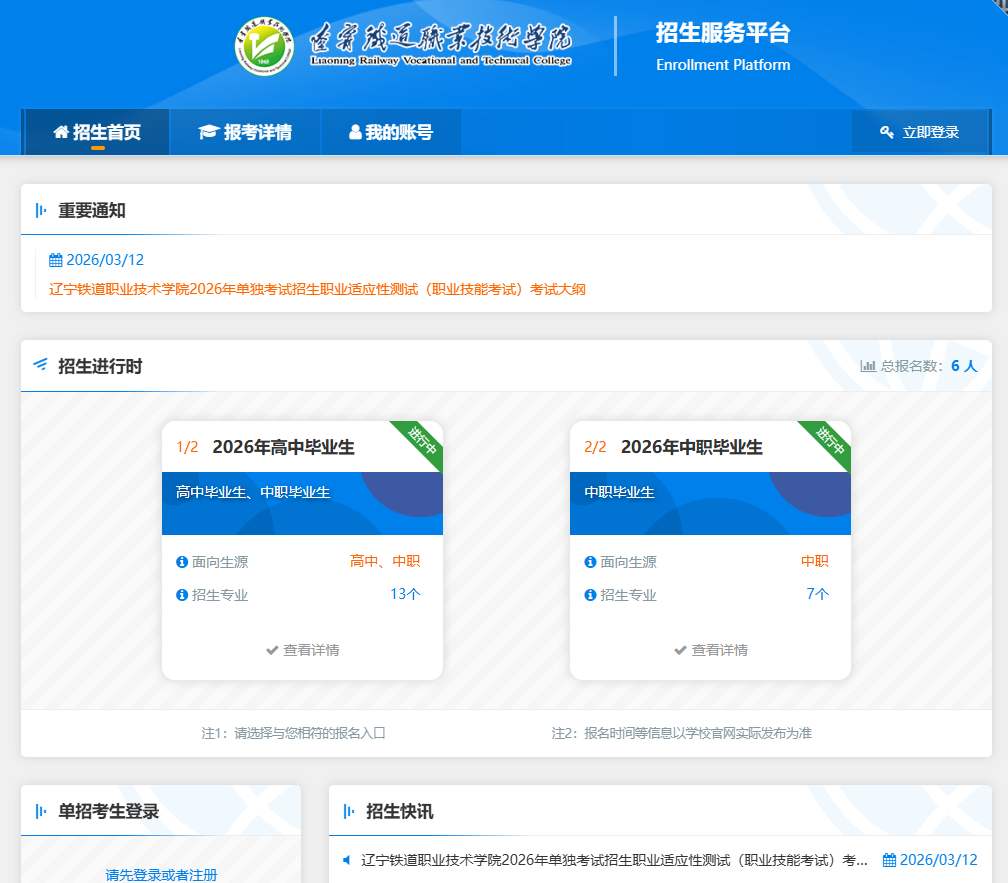
Task: Open 我的账号 account tab
Action: 390,132
